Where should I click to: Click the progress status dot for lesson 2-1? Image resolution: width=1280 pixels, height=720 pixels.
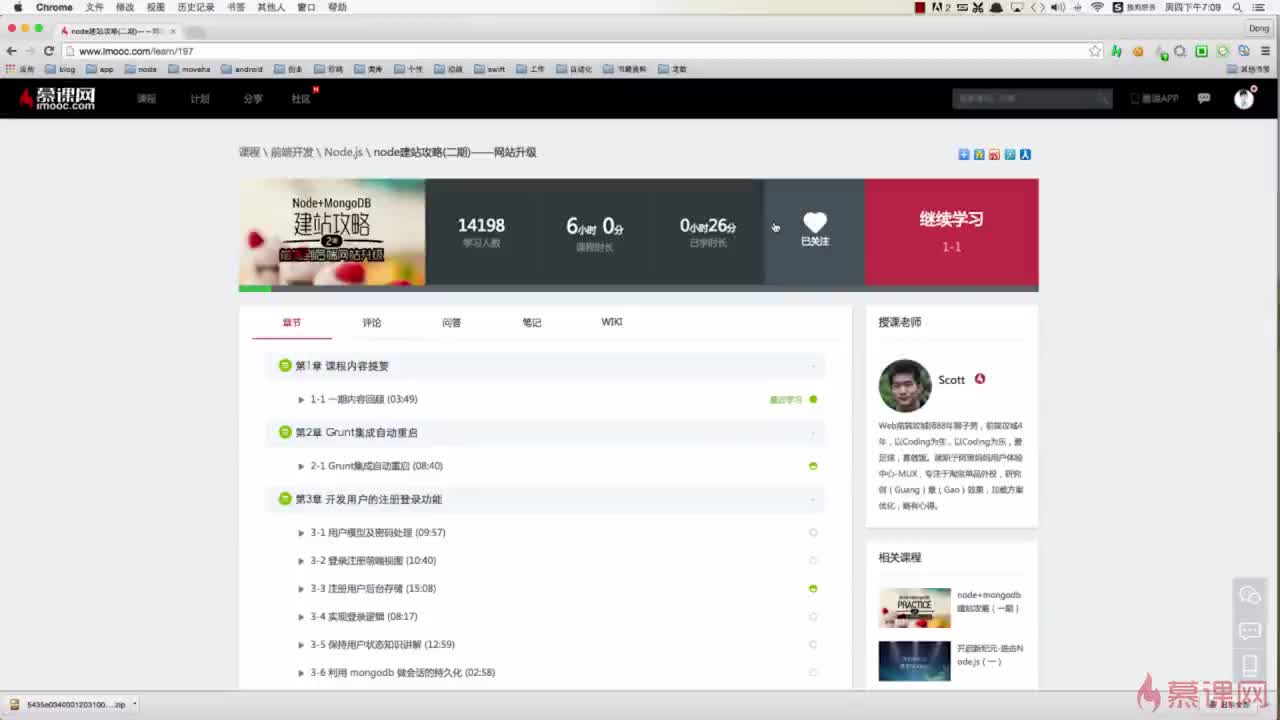pyautogui.click(x=813, y=466)
